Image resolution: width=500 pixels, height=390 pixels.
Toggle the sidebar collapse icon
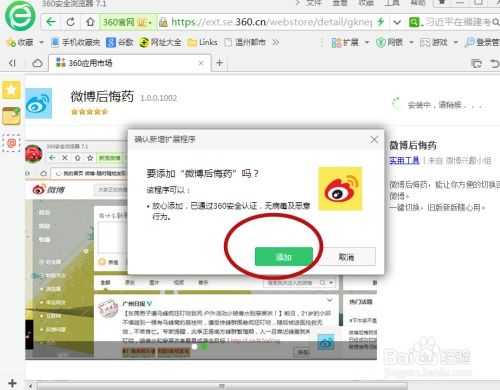click(x=12, y=63)
